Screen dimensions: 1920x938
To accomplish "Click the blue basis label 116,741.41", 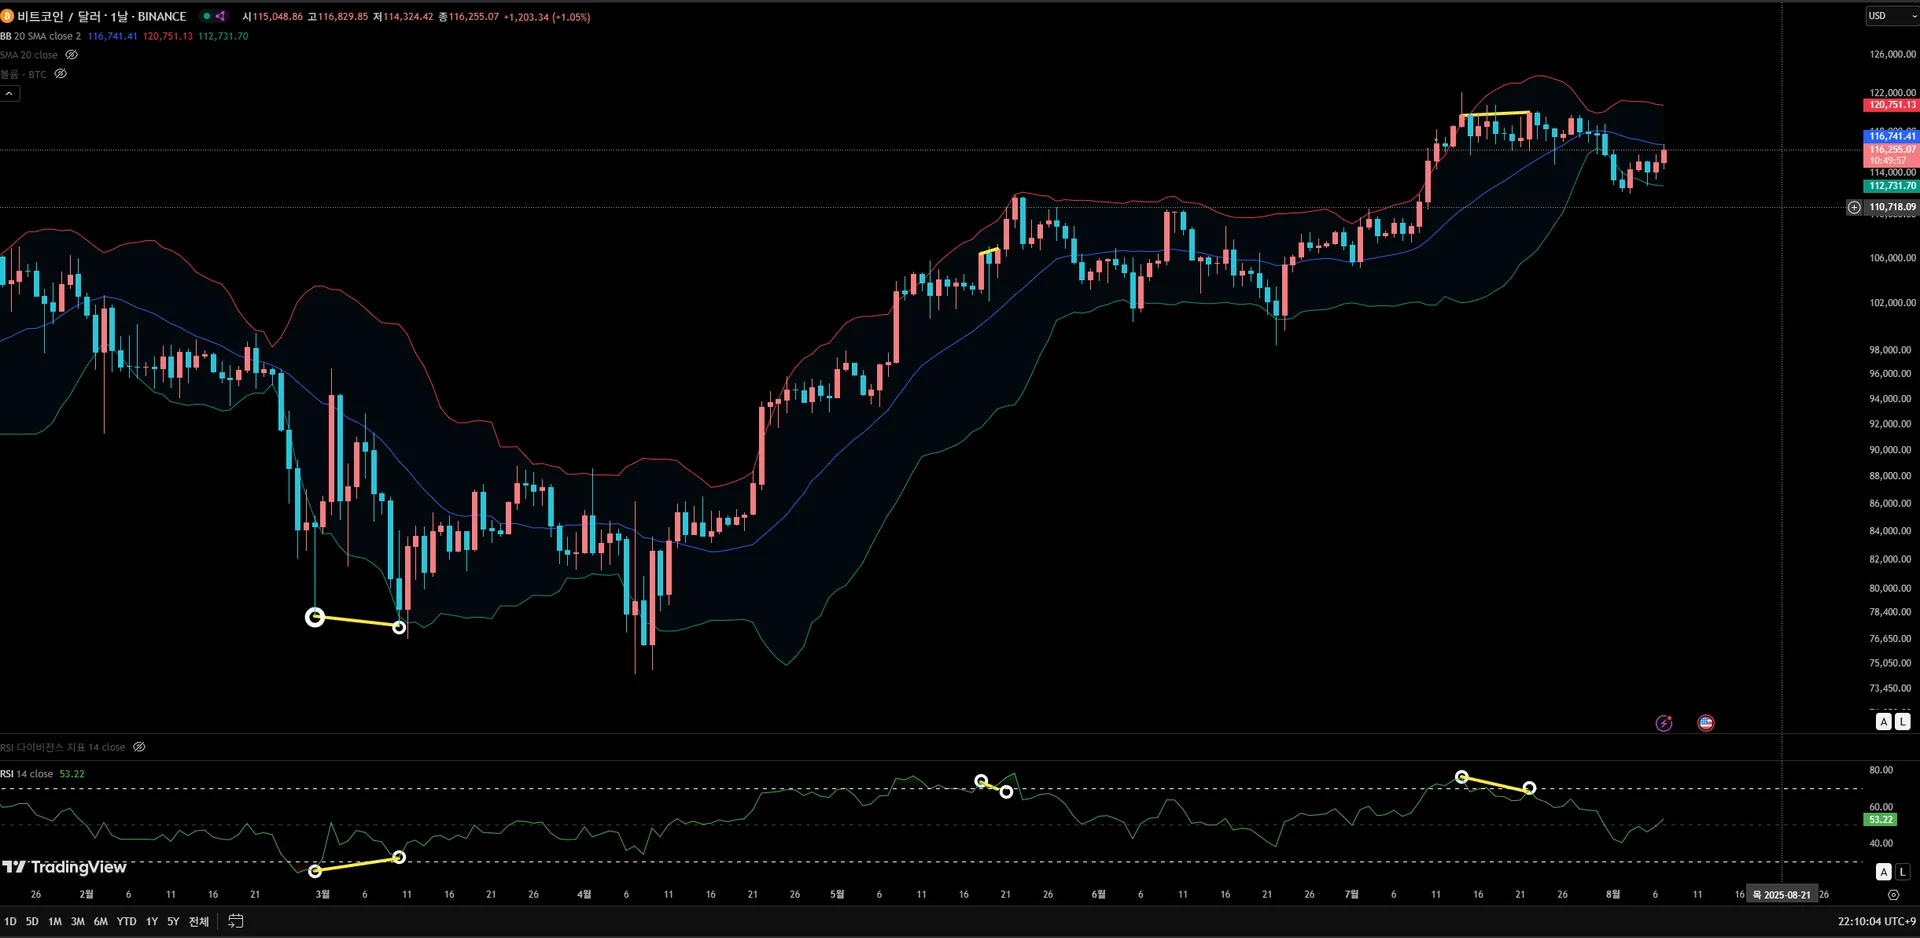I will pos(1891,136).
